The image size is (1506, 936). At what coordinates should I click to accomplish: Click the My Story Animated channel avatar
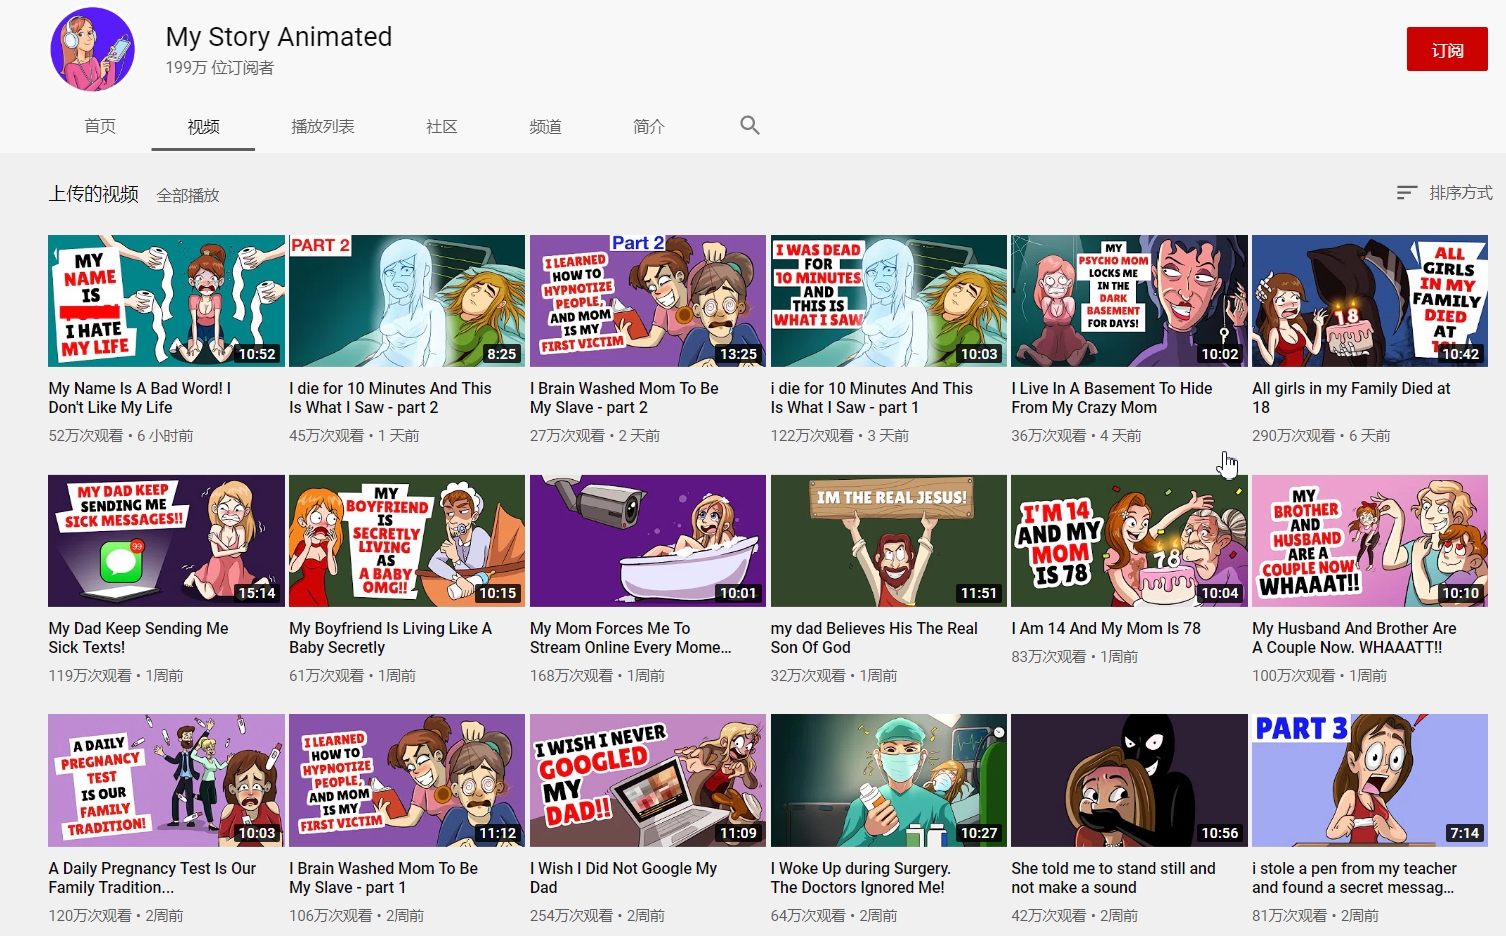[x=93, y=50]
